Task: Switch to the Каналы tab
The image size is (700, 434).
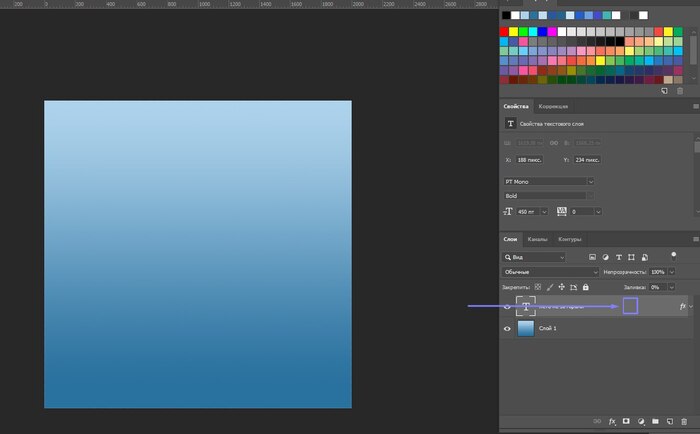Action: pyautogui.click(x=538, y=240)
